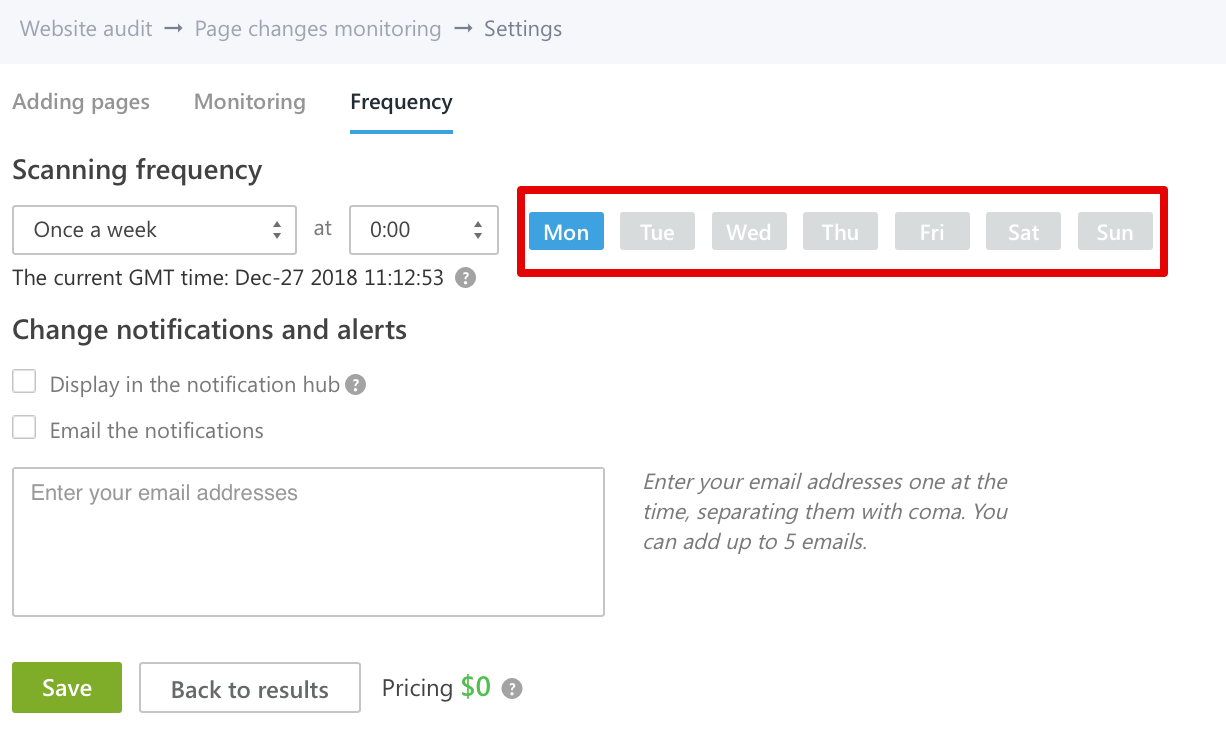Click in the email addresses text area
Image resolution: width=1226 pixels, height=730 pixels.
(x=308, y=541)
